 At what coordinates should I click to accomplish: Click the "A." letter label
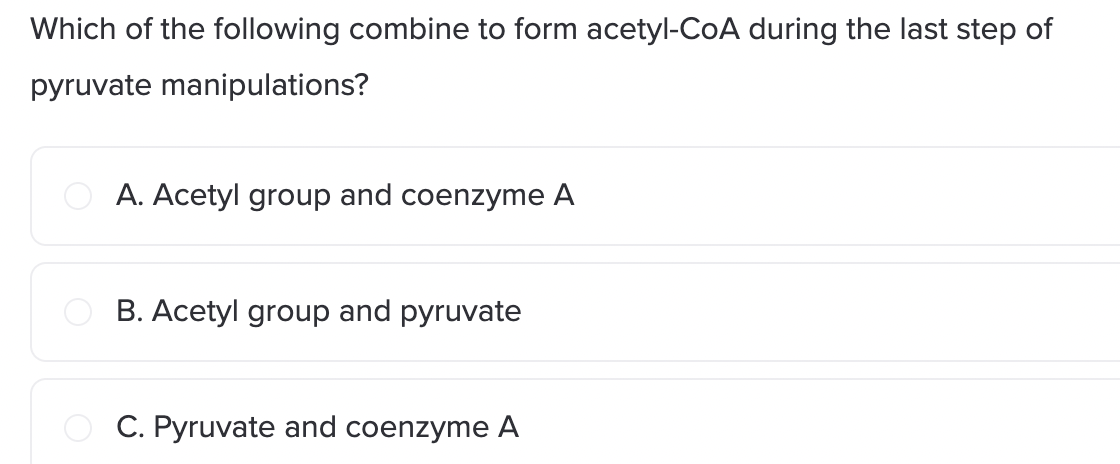pos(130,196)
